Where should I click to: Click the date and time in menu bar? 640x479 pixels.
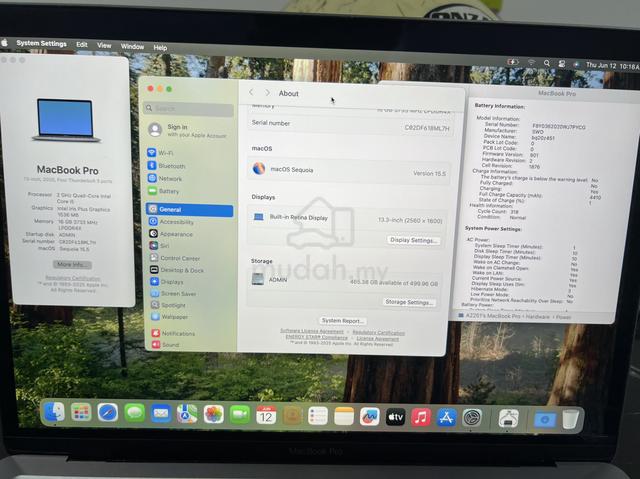coord(612,65)
